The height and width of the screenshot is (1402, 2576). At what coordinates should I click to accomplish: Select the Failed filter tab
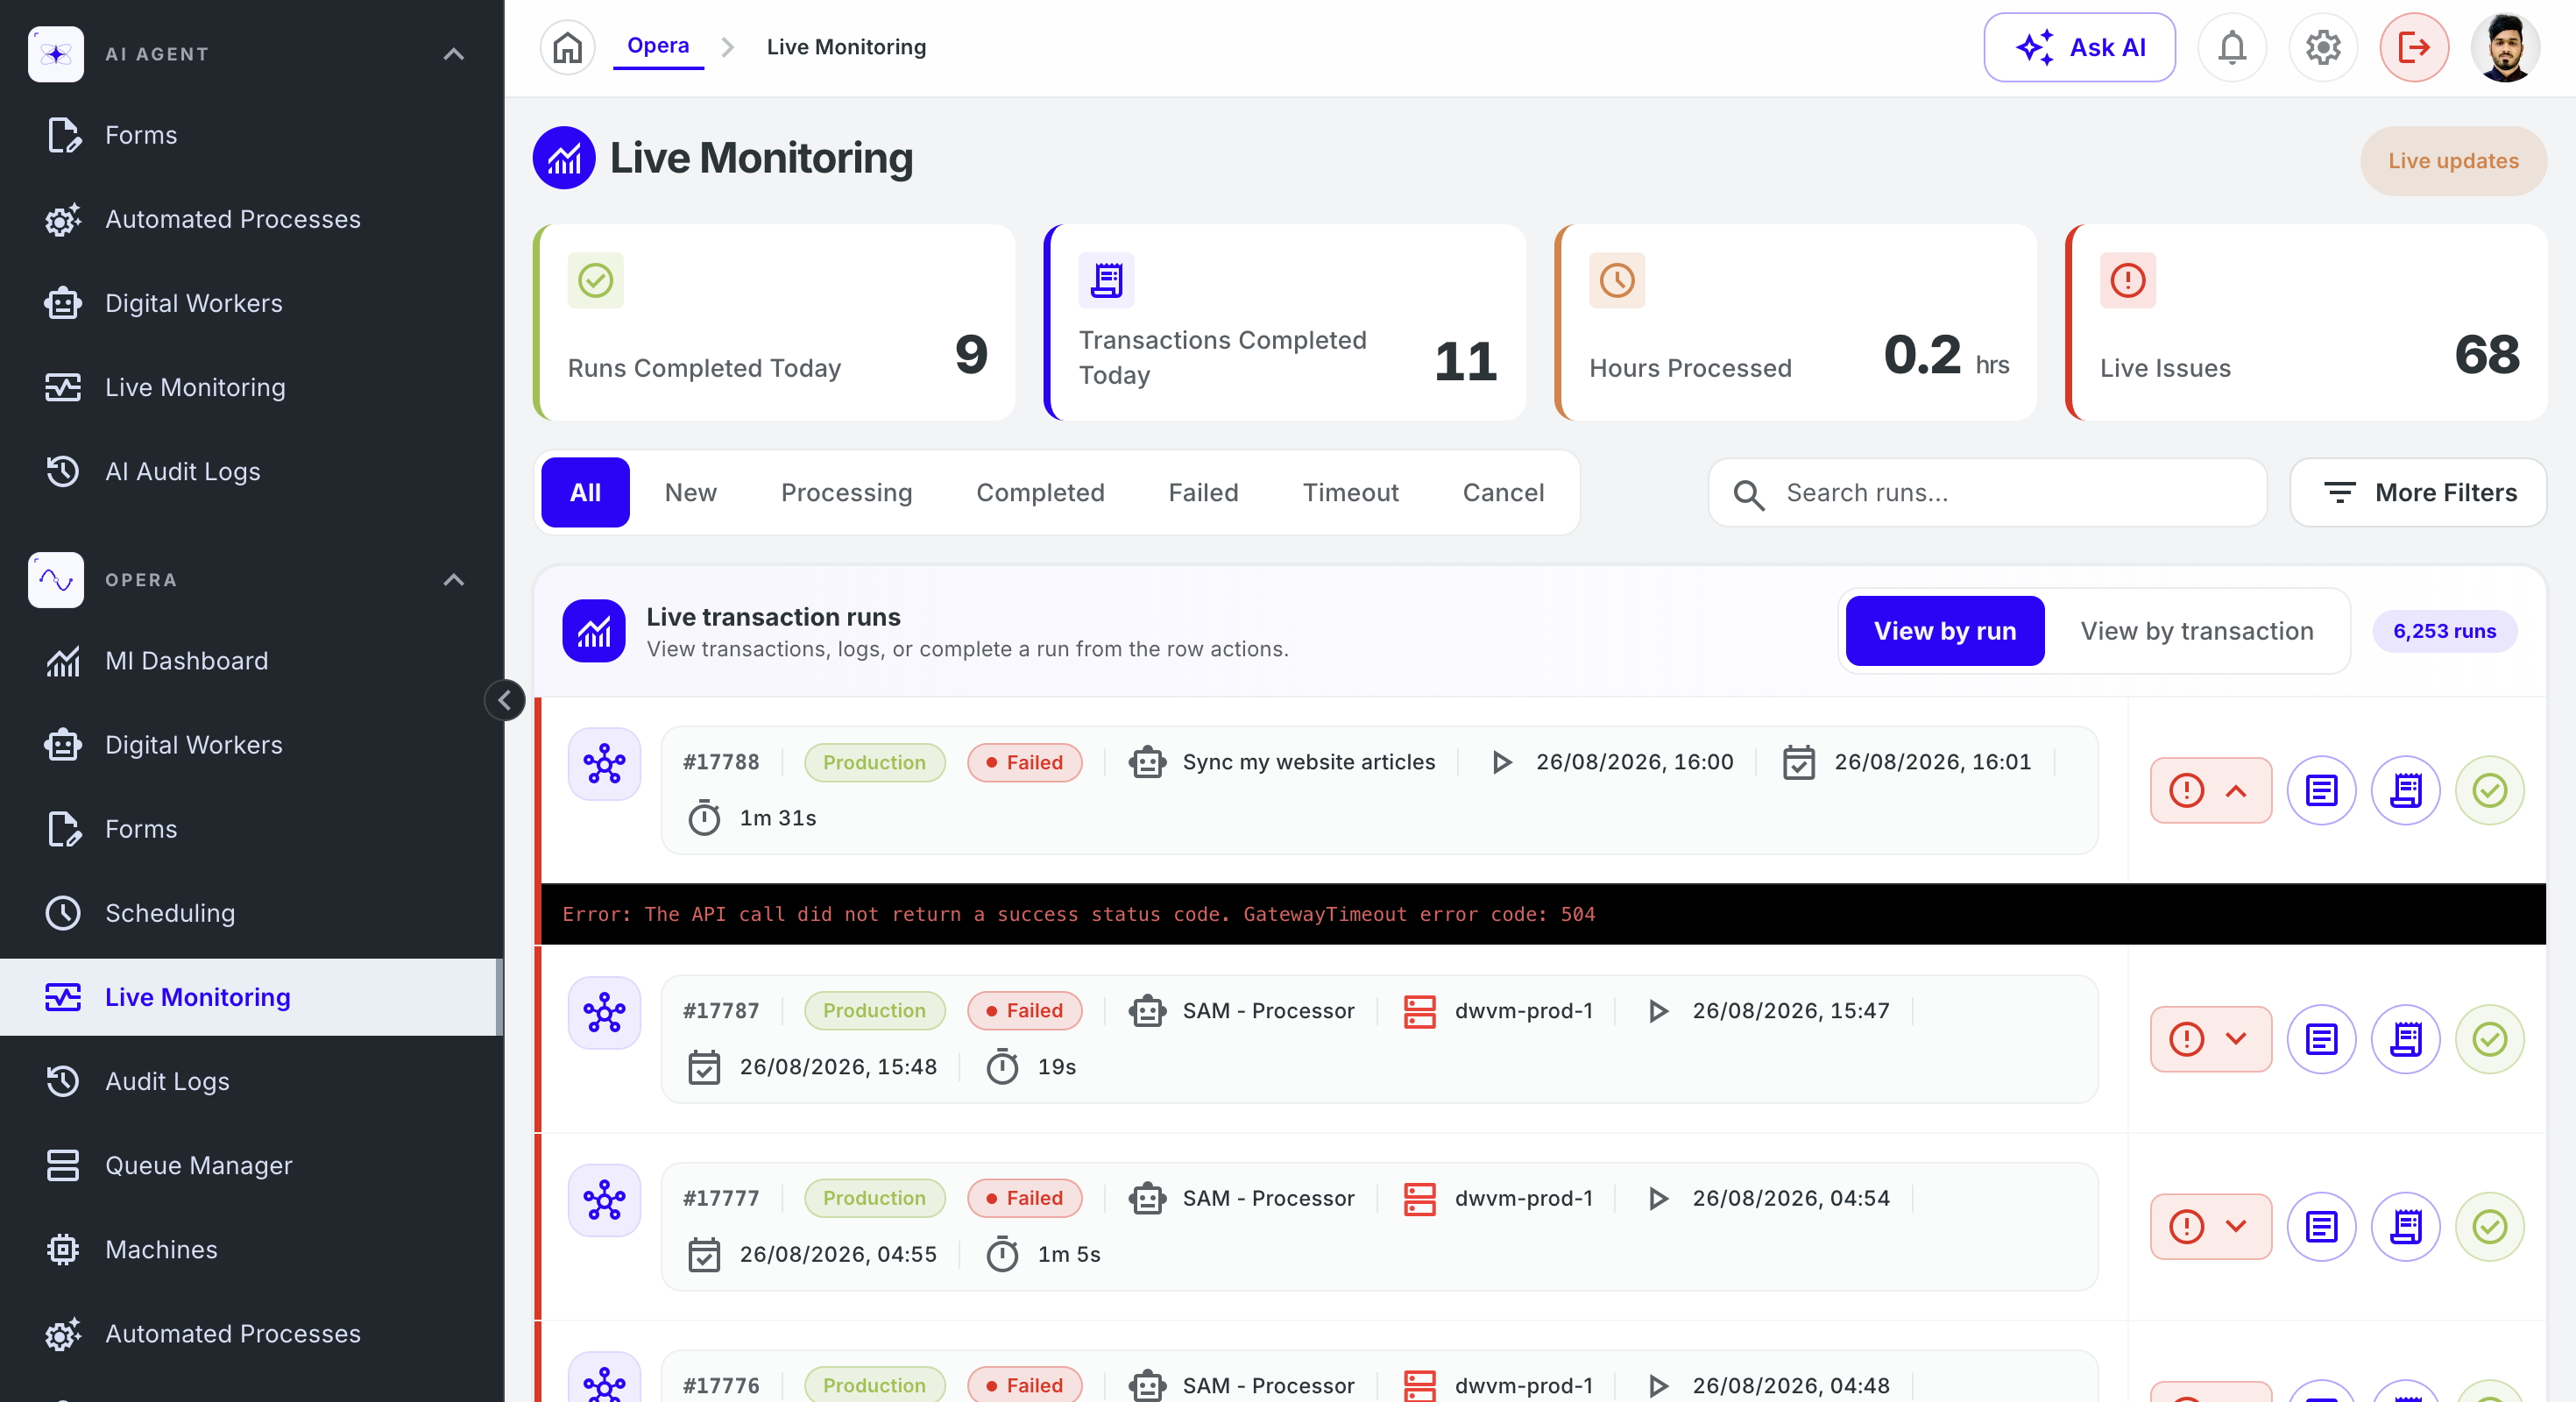(1203, 492)
